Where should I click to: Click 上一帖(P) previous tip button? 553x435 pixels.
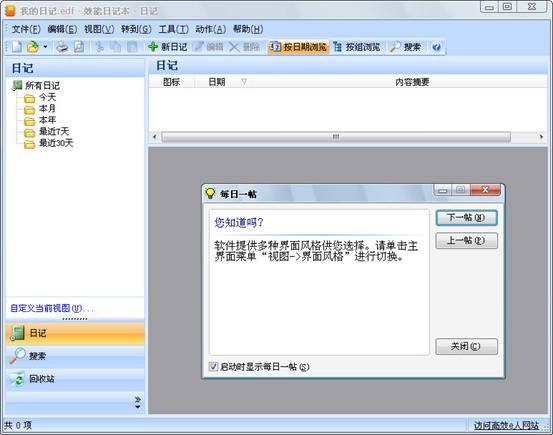click(467, 241)
